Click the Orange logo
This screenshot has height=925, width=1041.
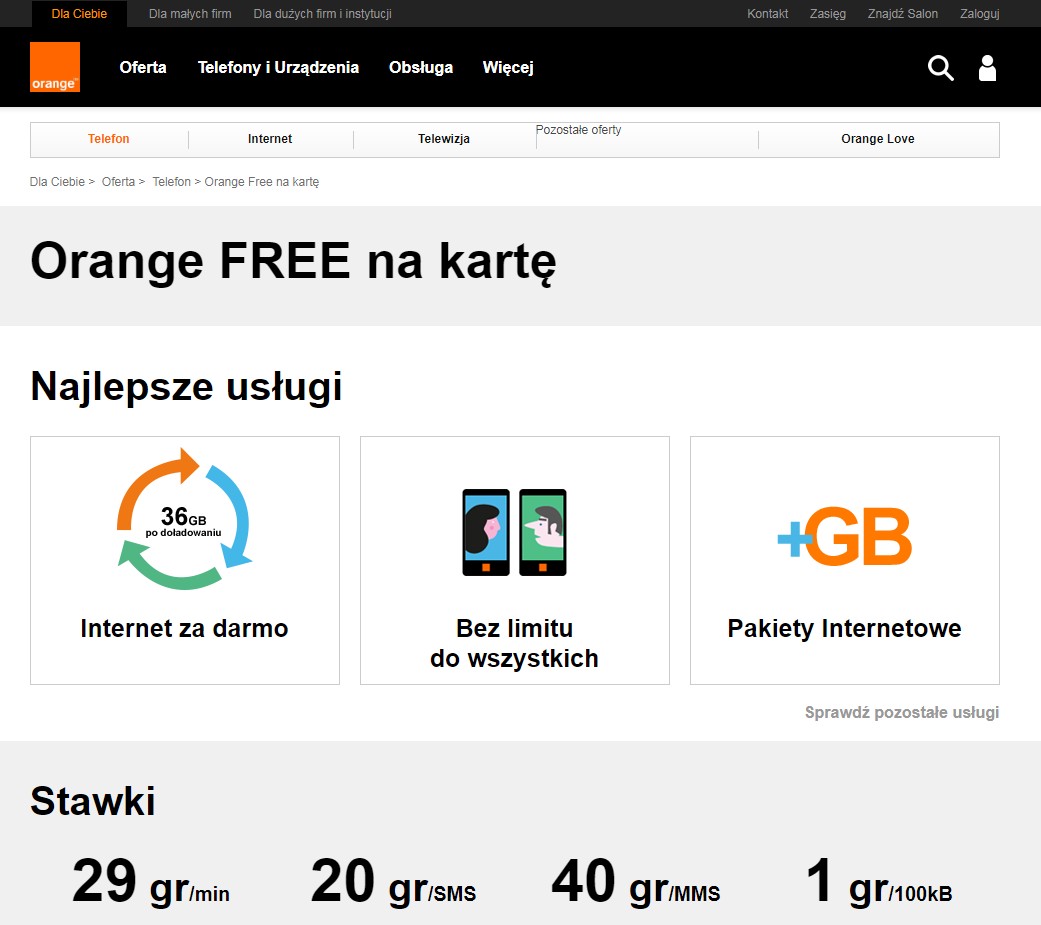[x=55, y=67]
